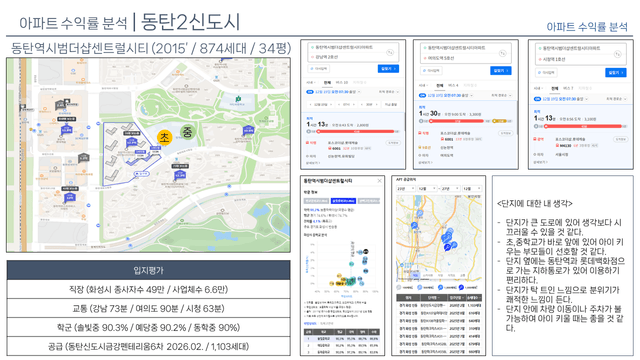Open 상세보기 link in Gangnam route result
The width and height of the screenshot is (640, 360).
point(313,163)
